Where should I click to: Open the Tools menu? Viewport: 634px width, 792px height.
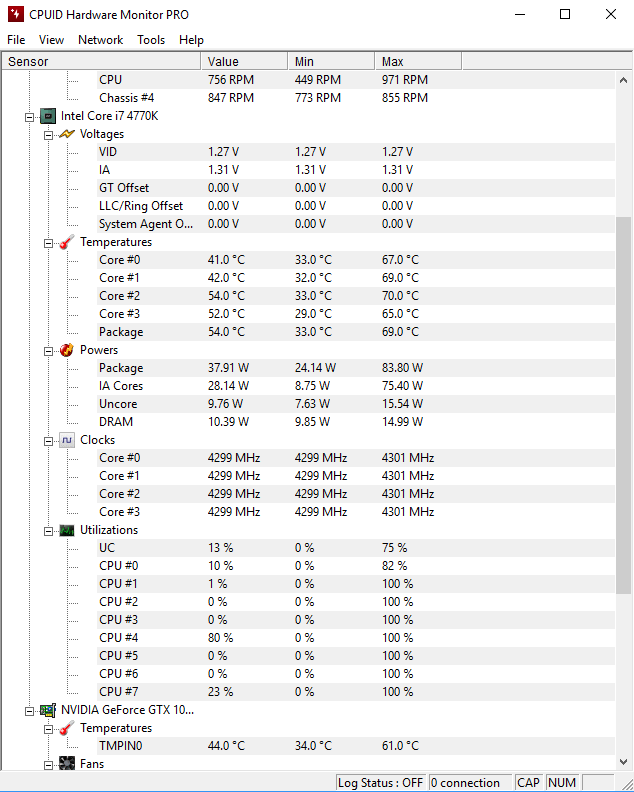coord(151,40)
